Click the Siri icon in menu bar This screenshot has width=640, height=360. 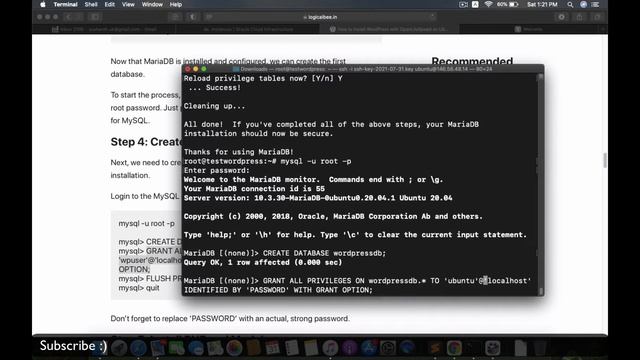[x=583, y=4]
